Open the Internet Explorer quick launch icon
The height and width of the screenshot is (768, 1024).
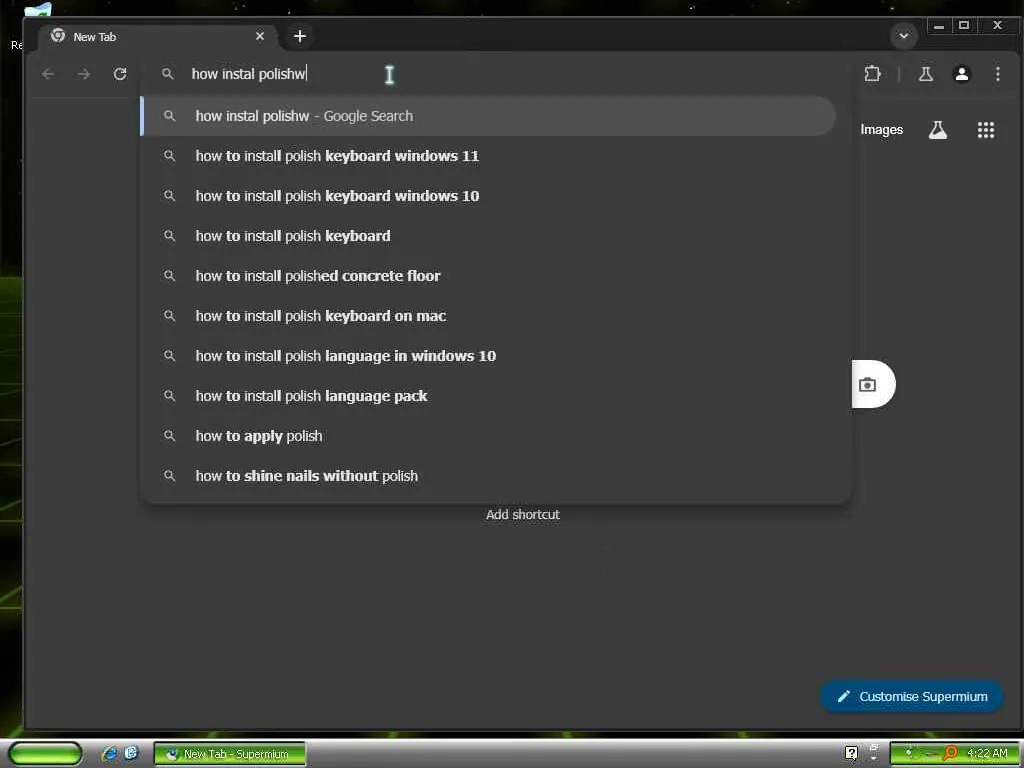pyautogui.click(x=109, y=754)
